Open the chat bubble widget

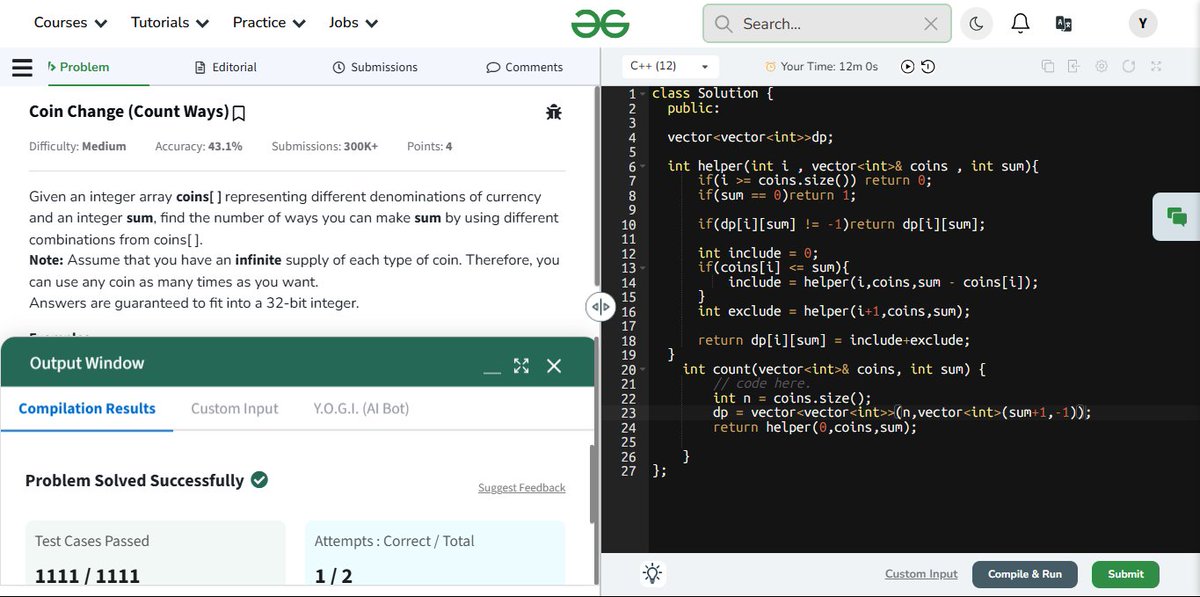pyautogui.click(x=1177, y=217)
